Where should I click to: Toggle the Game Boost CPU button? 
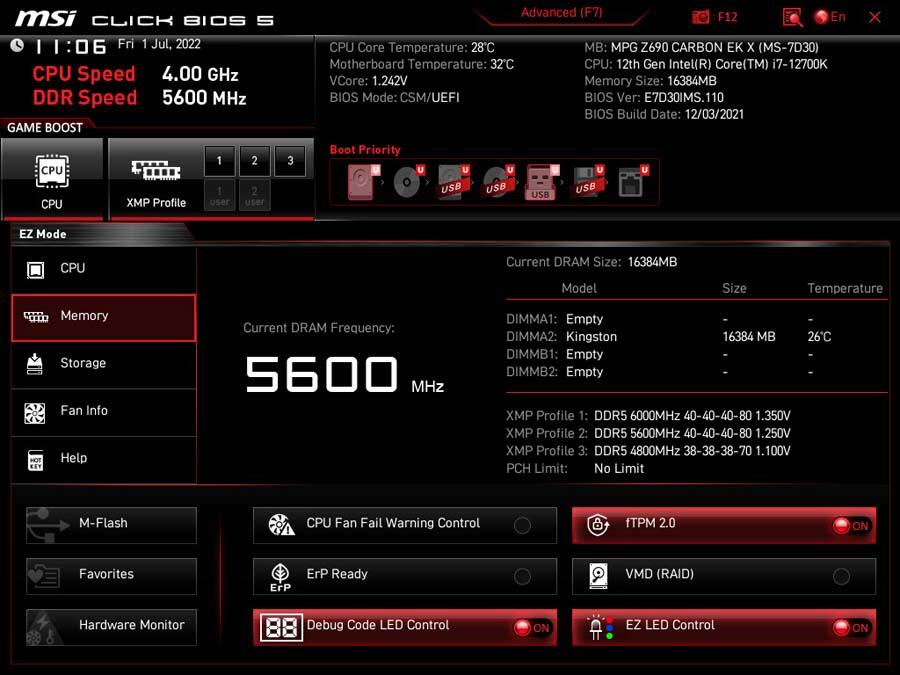52,179
